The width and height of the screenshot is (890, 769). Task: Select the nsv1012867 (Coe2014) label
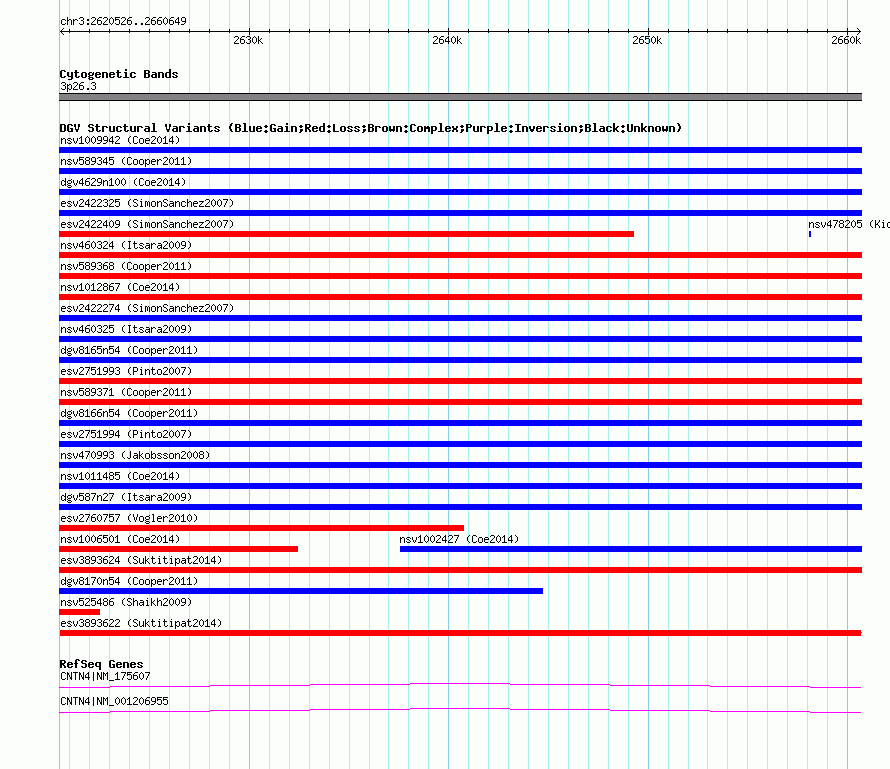120,287
